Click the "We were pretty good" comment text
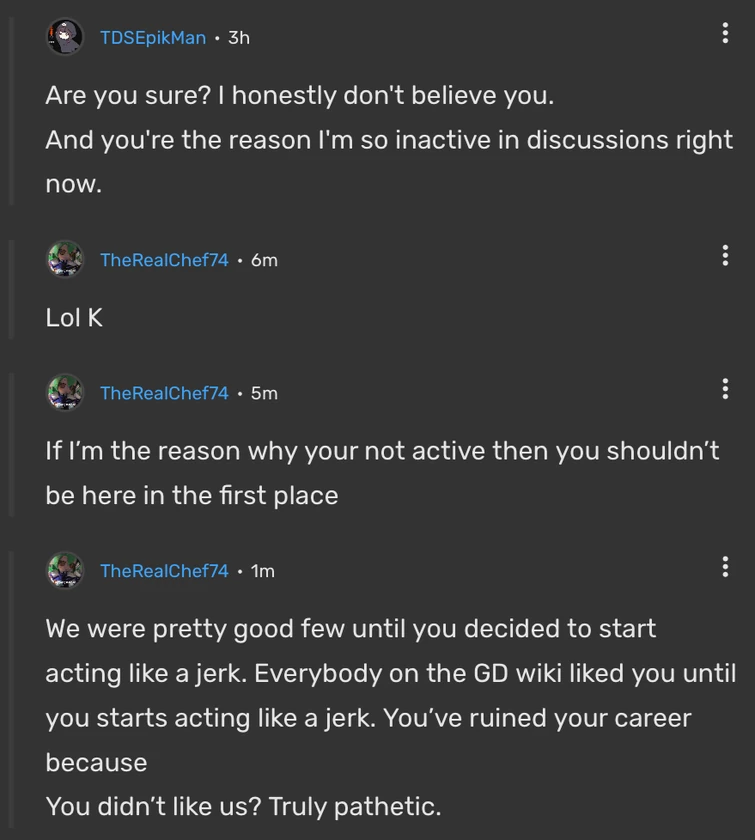The width and height of the screenshot is (755, 840). pos(350,629)
